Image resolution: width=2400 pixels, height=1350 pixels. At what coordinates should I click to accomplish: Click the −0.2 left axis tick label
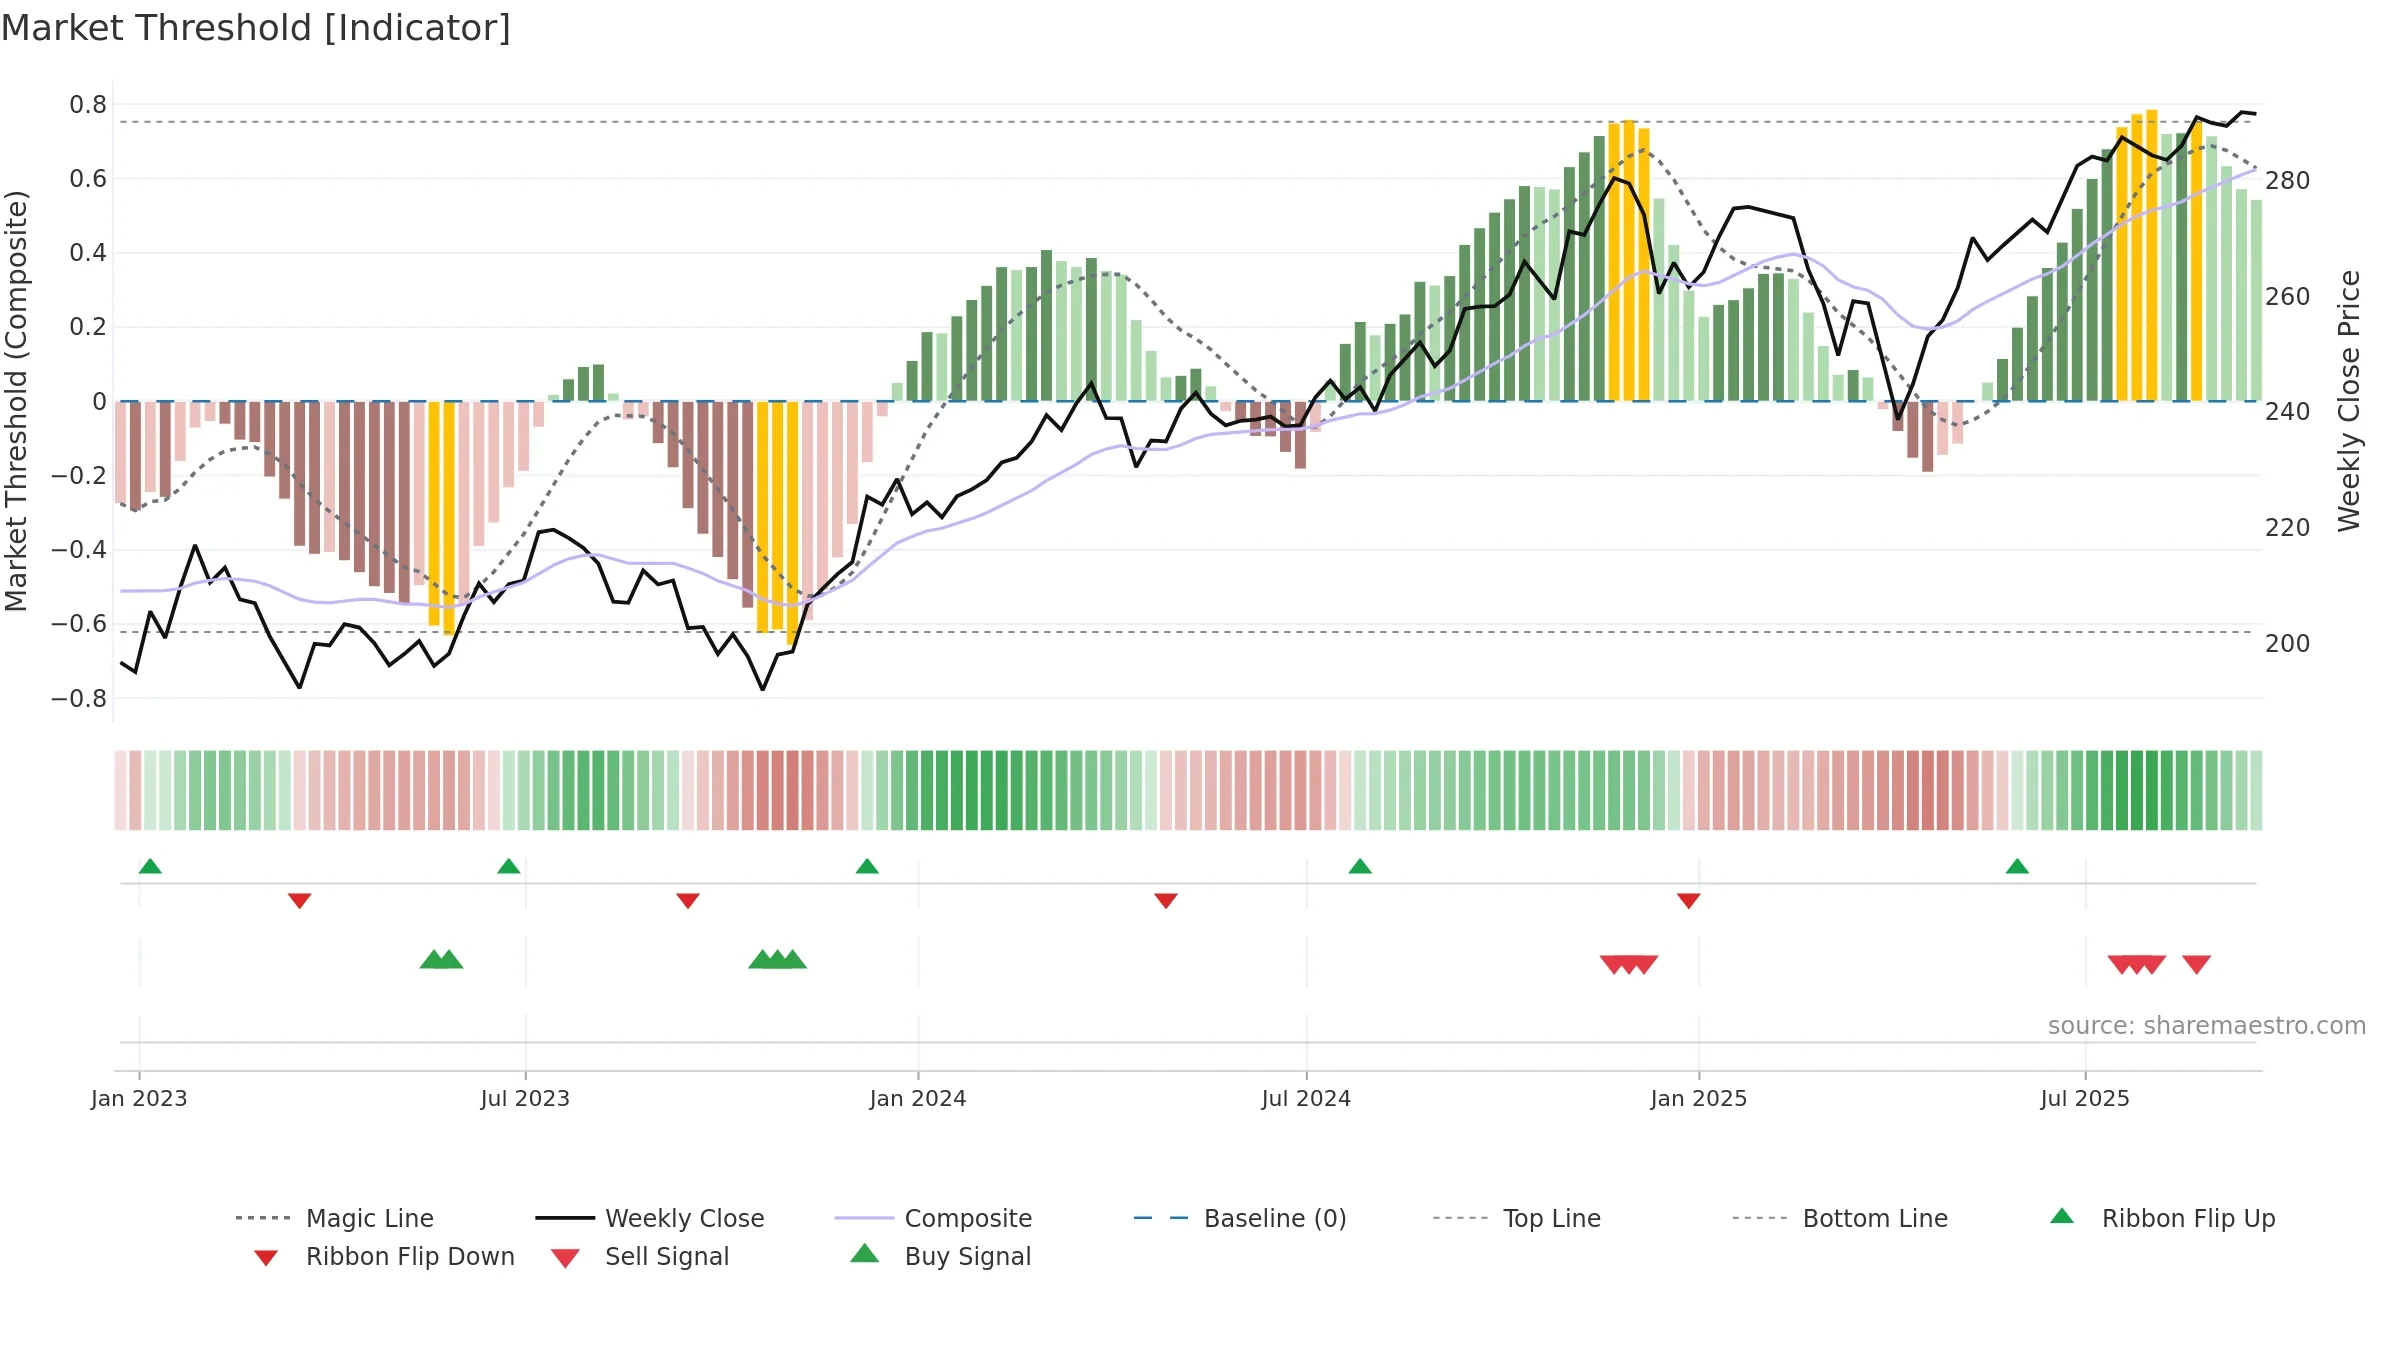(x=79, y=475)
